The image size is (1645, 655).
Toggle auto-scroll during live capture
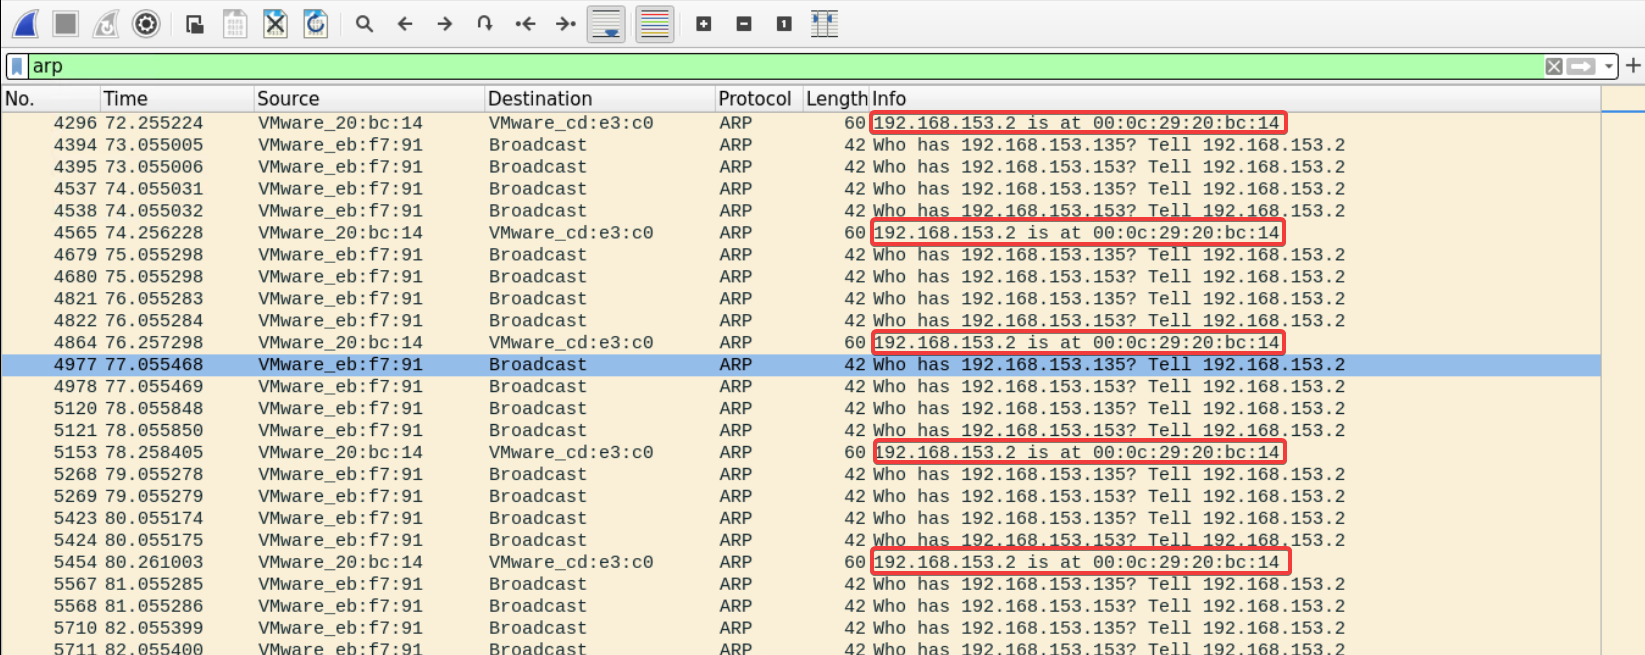point(606,24)
